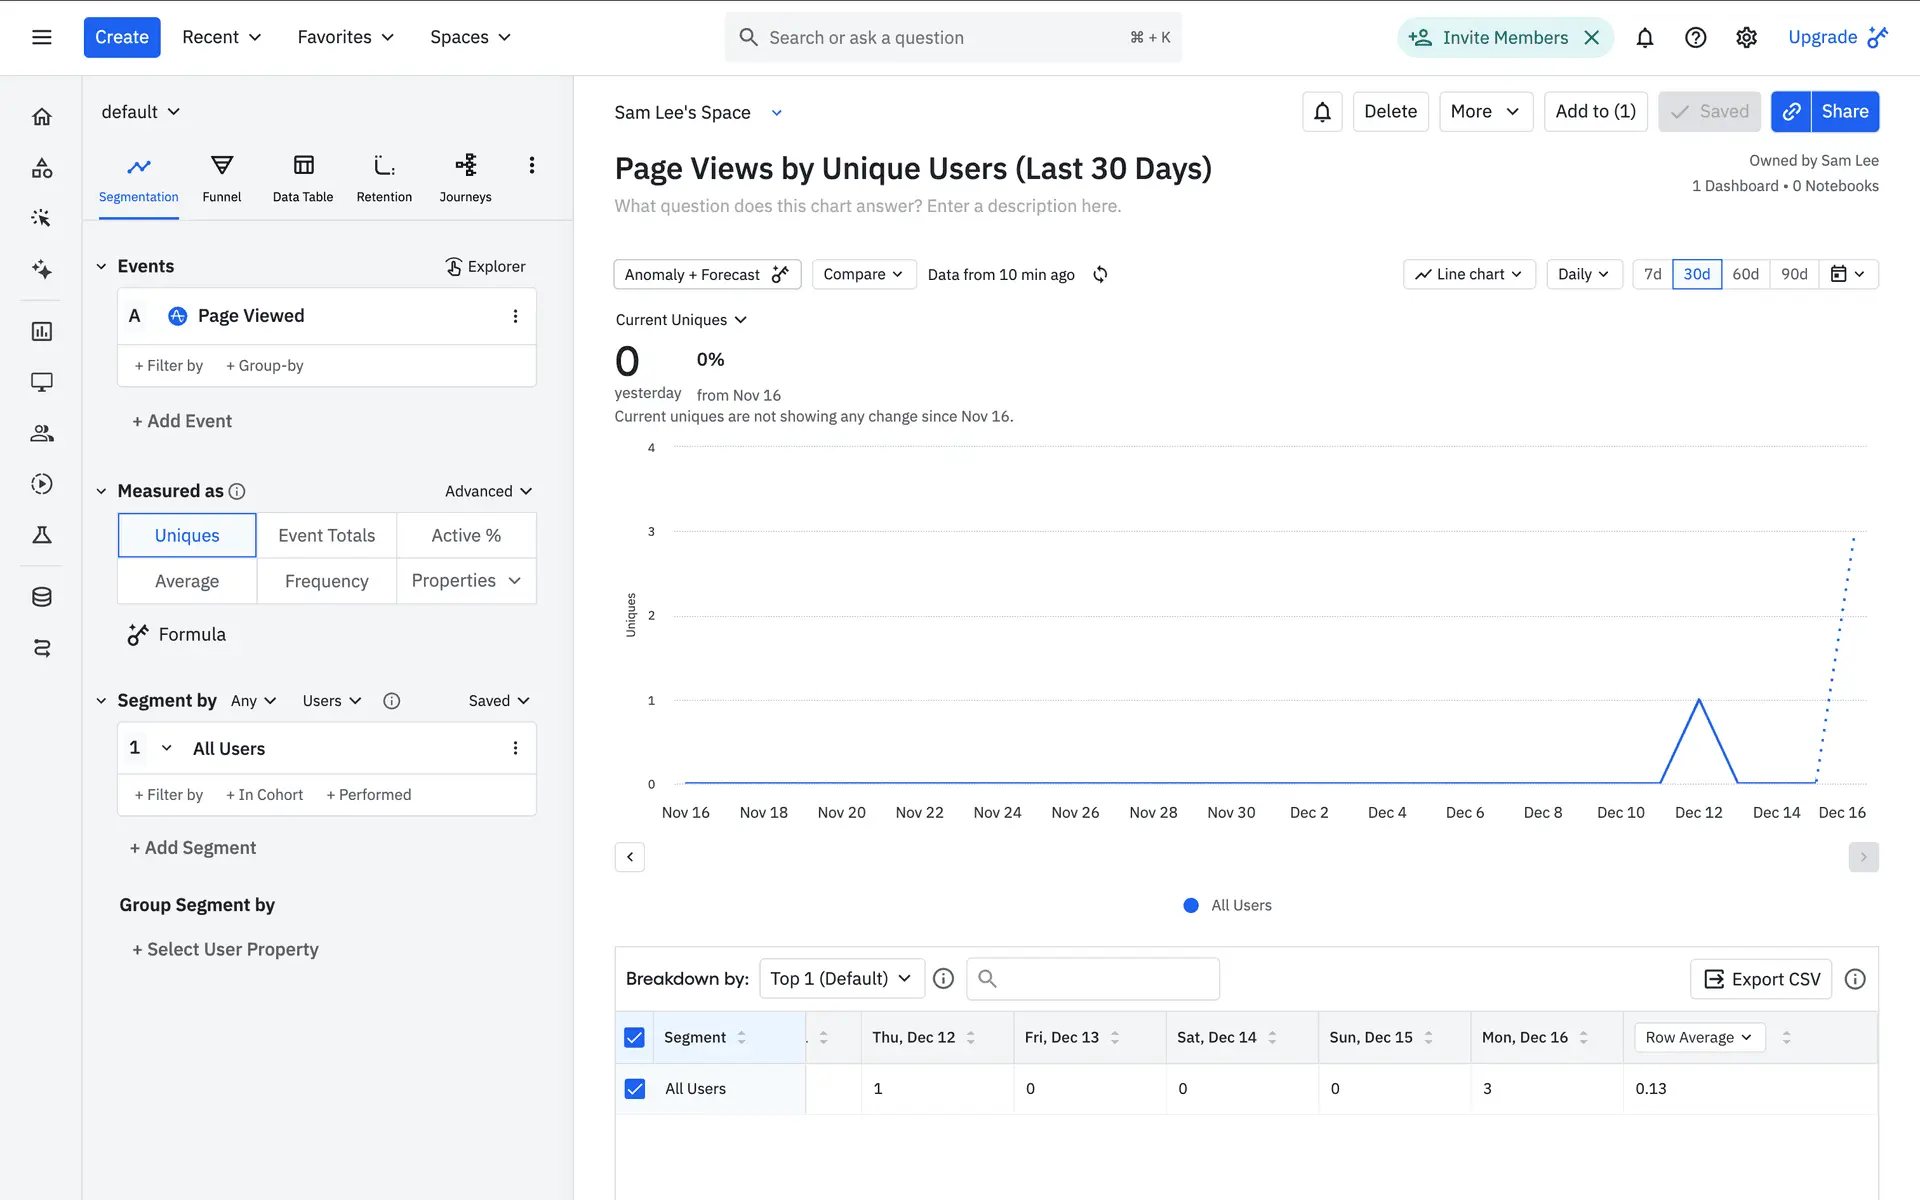Click the copy link icon
Image resolution: width=1920 pixels, height=1200 pixels.
[1792, 112]
